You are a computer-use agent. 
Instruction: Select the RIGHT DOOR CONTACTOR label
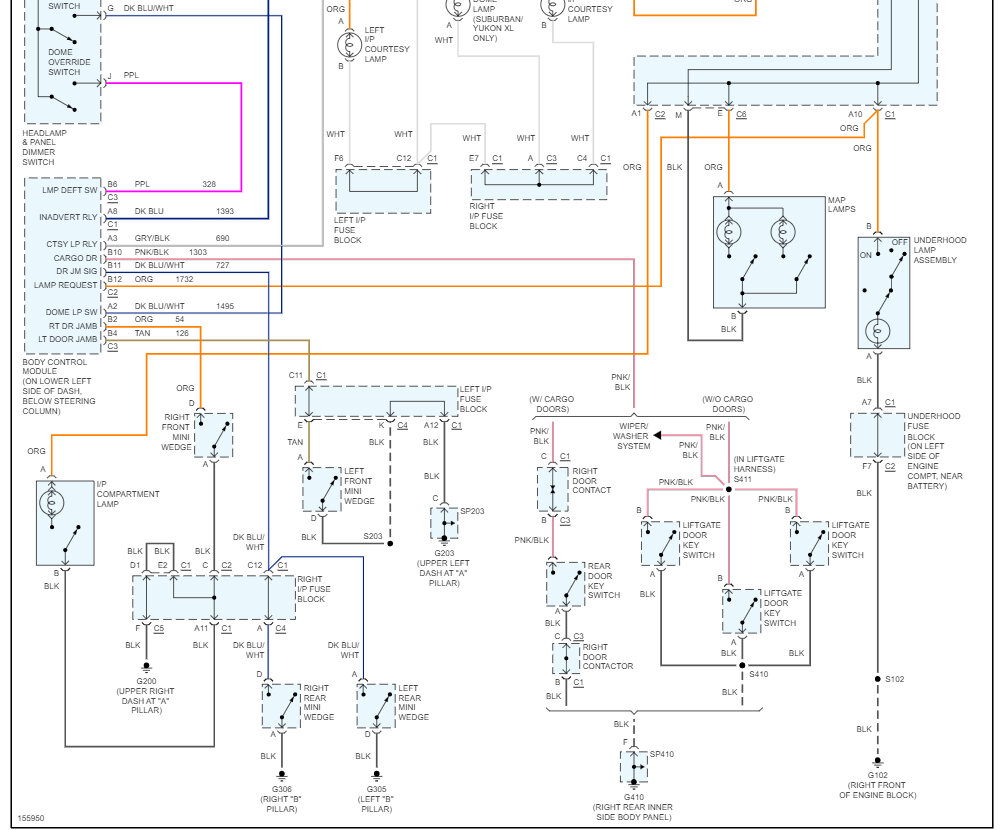point(608,656)
